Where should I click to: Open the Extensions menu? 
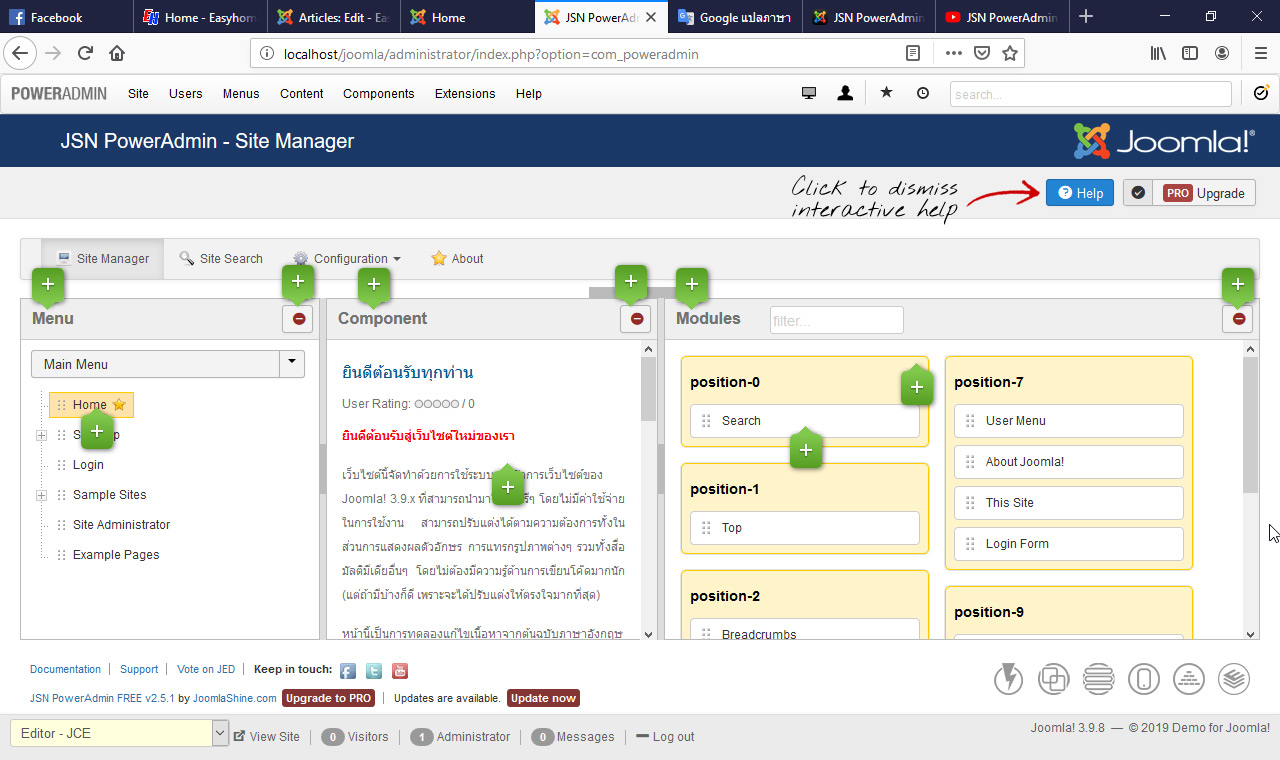pyautogui.click(x=464, y=93)
